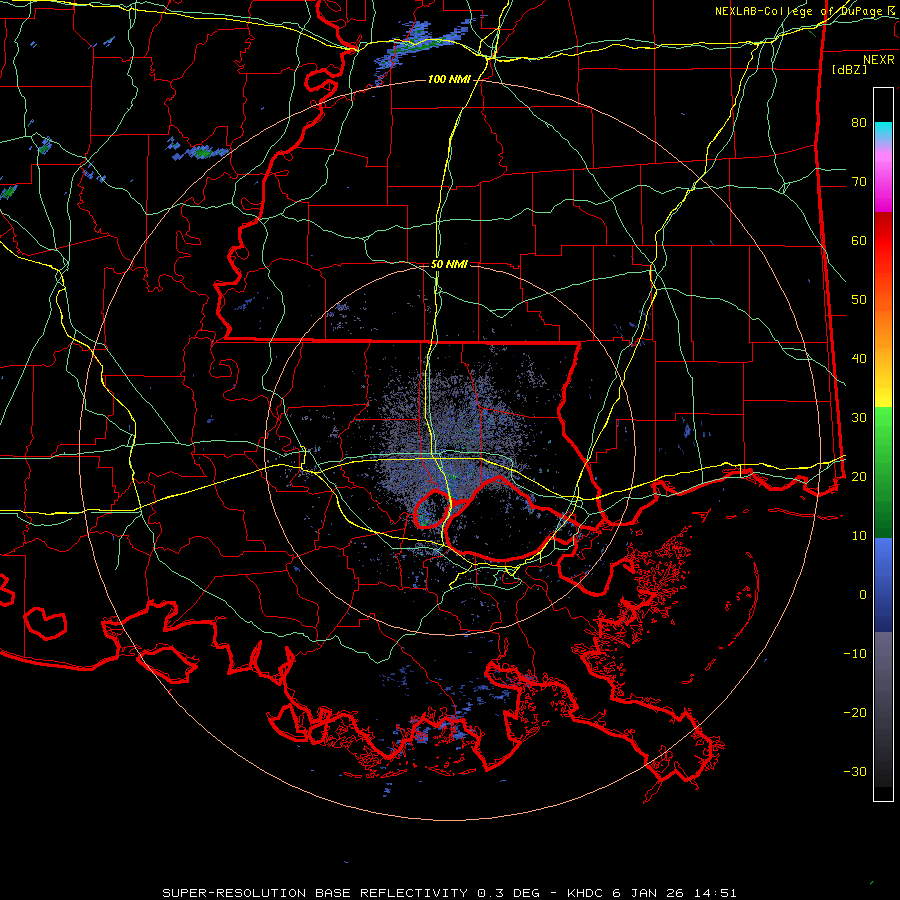The height and width of the screenshot is (900, 900).
Task: Click the 60 value on the dBZ scale
Action: 859,240
